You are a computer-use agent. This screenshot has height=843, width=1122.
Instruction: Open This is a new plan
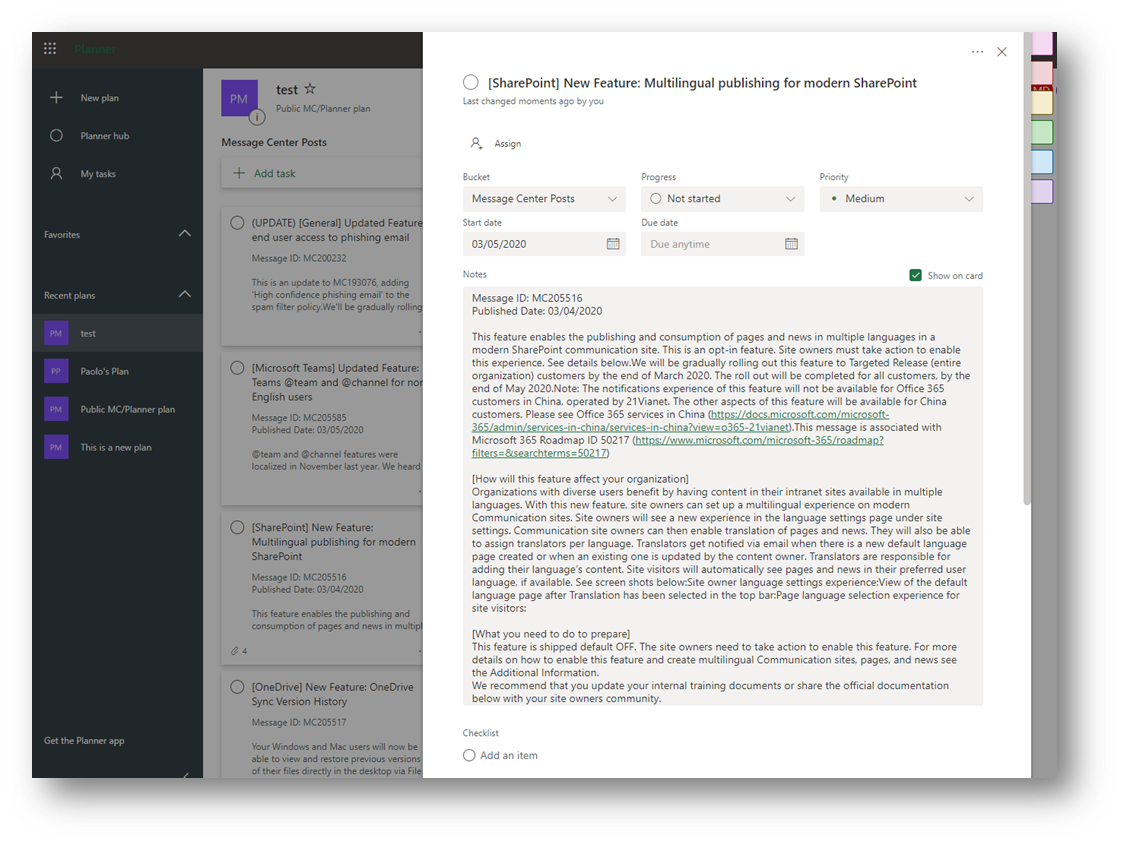point(117,447)
